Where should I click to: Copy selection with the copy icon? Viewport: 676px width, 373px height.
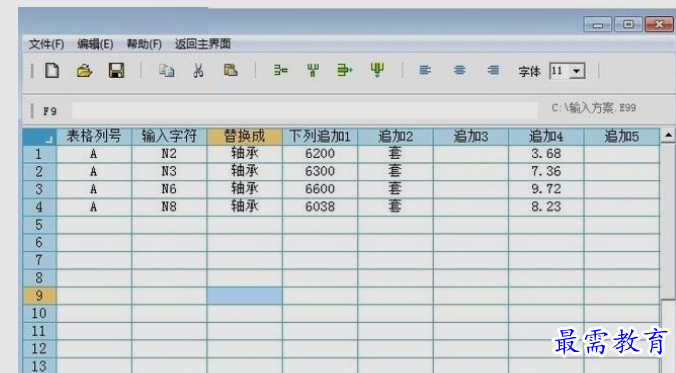166,70
